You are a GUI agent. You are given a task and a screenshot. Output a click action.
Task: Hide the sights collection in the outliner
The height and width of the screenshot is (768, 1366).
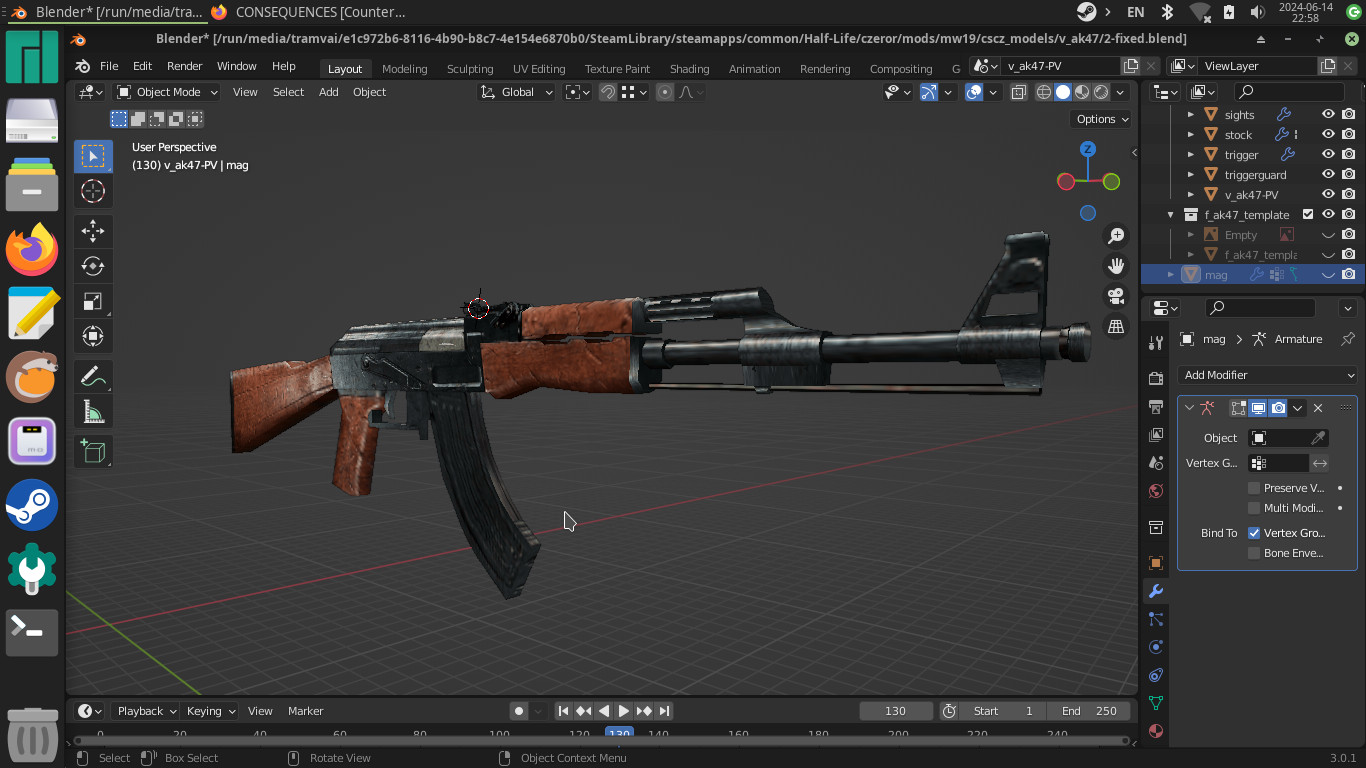point(1328,114)
